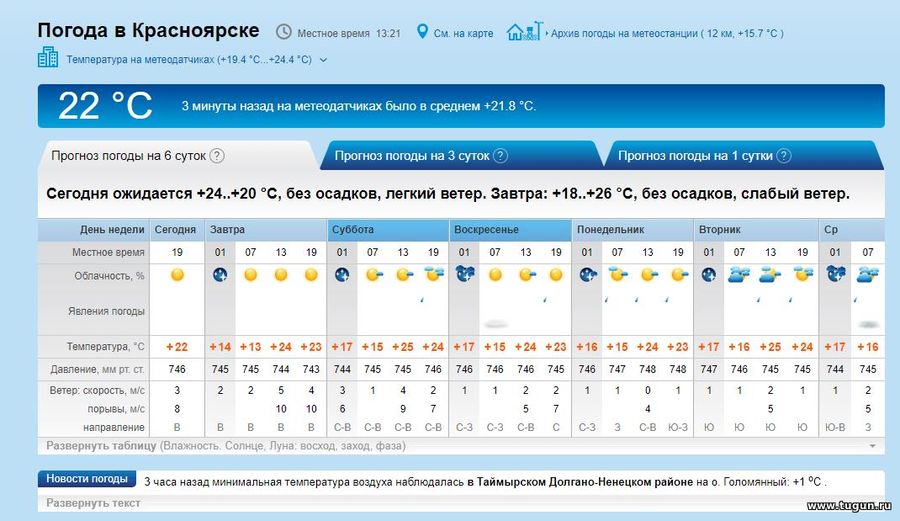Image resolution: width=900 pixels, height=521 pixels.
Task: Click the weather station house icon
Action: coord(524,31)
